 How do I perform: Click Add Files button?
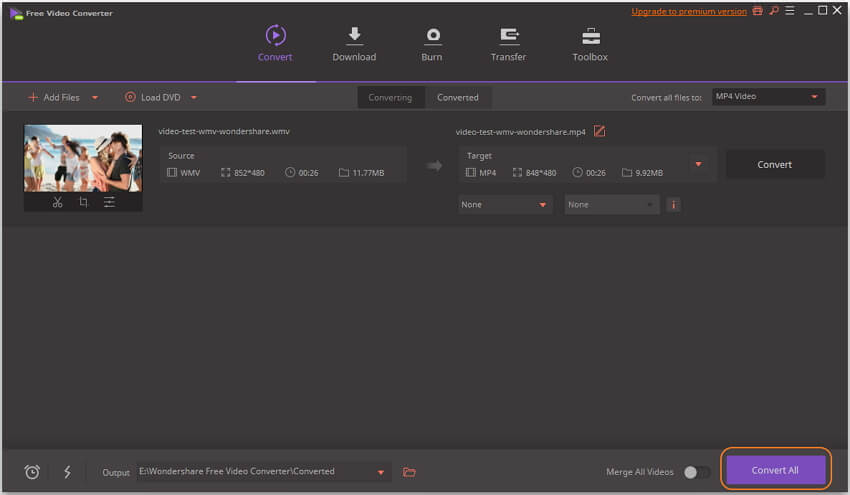pyautogui.click(x=54, y=98)
